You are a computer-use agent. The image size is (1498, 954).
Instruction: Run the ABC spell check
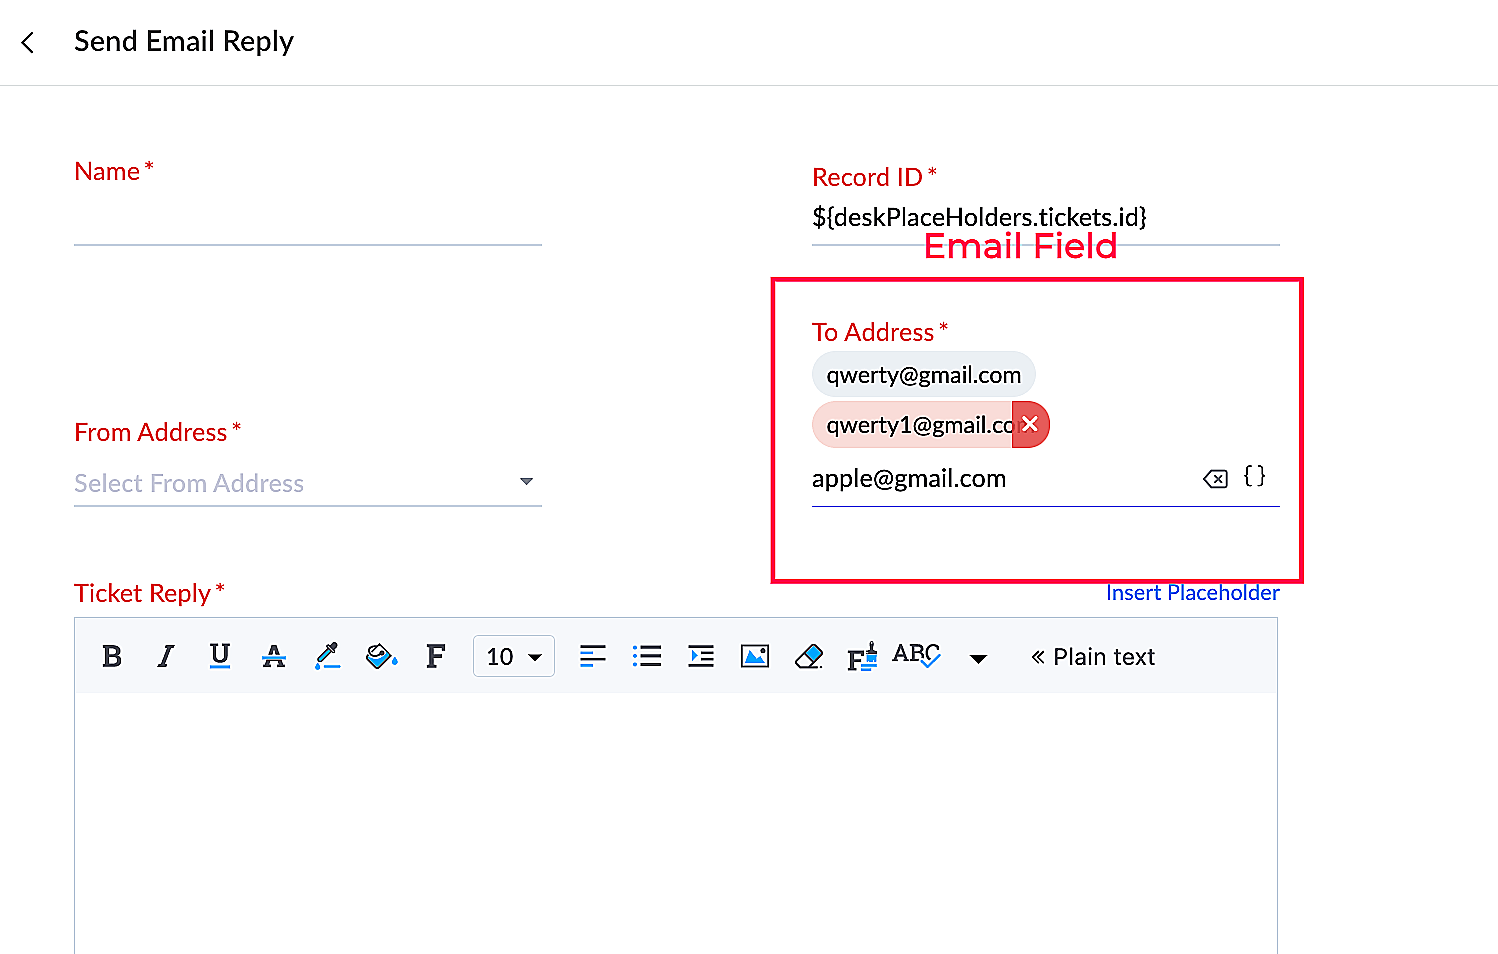coord(916,655)
